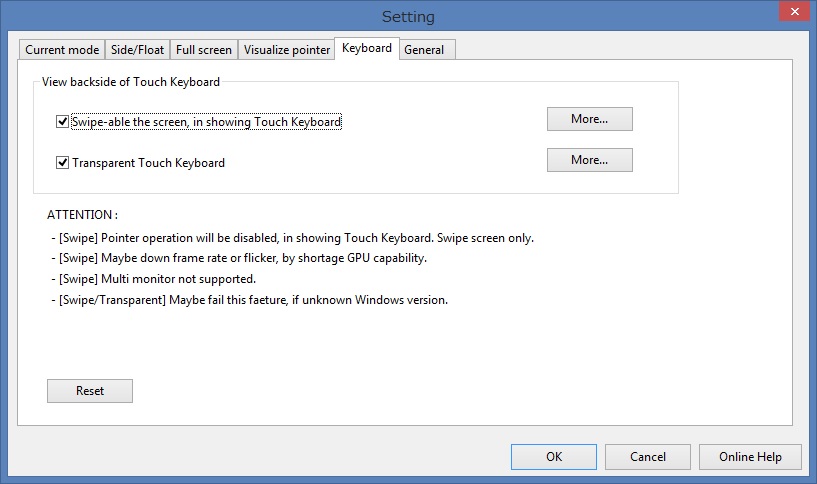Click the Keyboard tab
This screenshot has height=484, width=817.
pyautogui.click(x=366, y=48)
